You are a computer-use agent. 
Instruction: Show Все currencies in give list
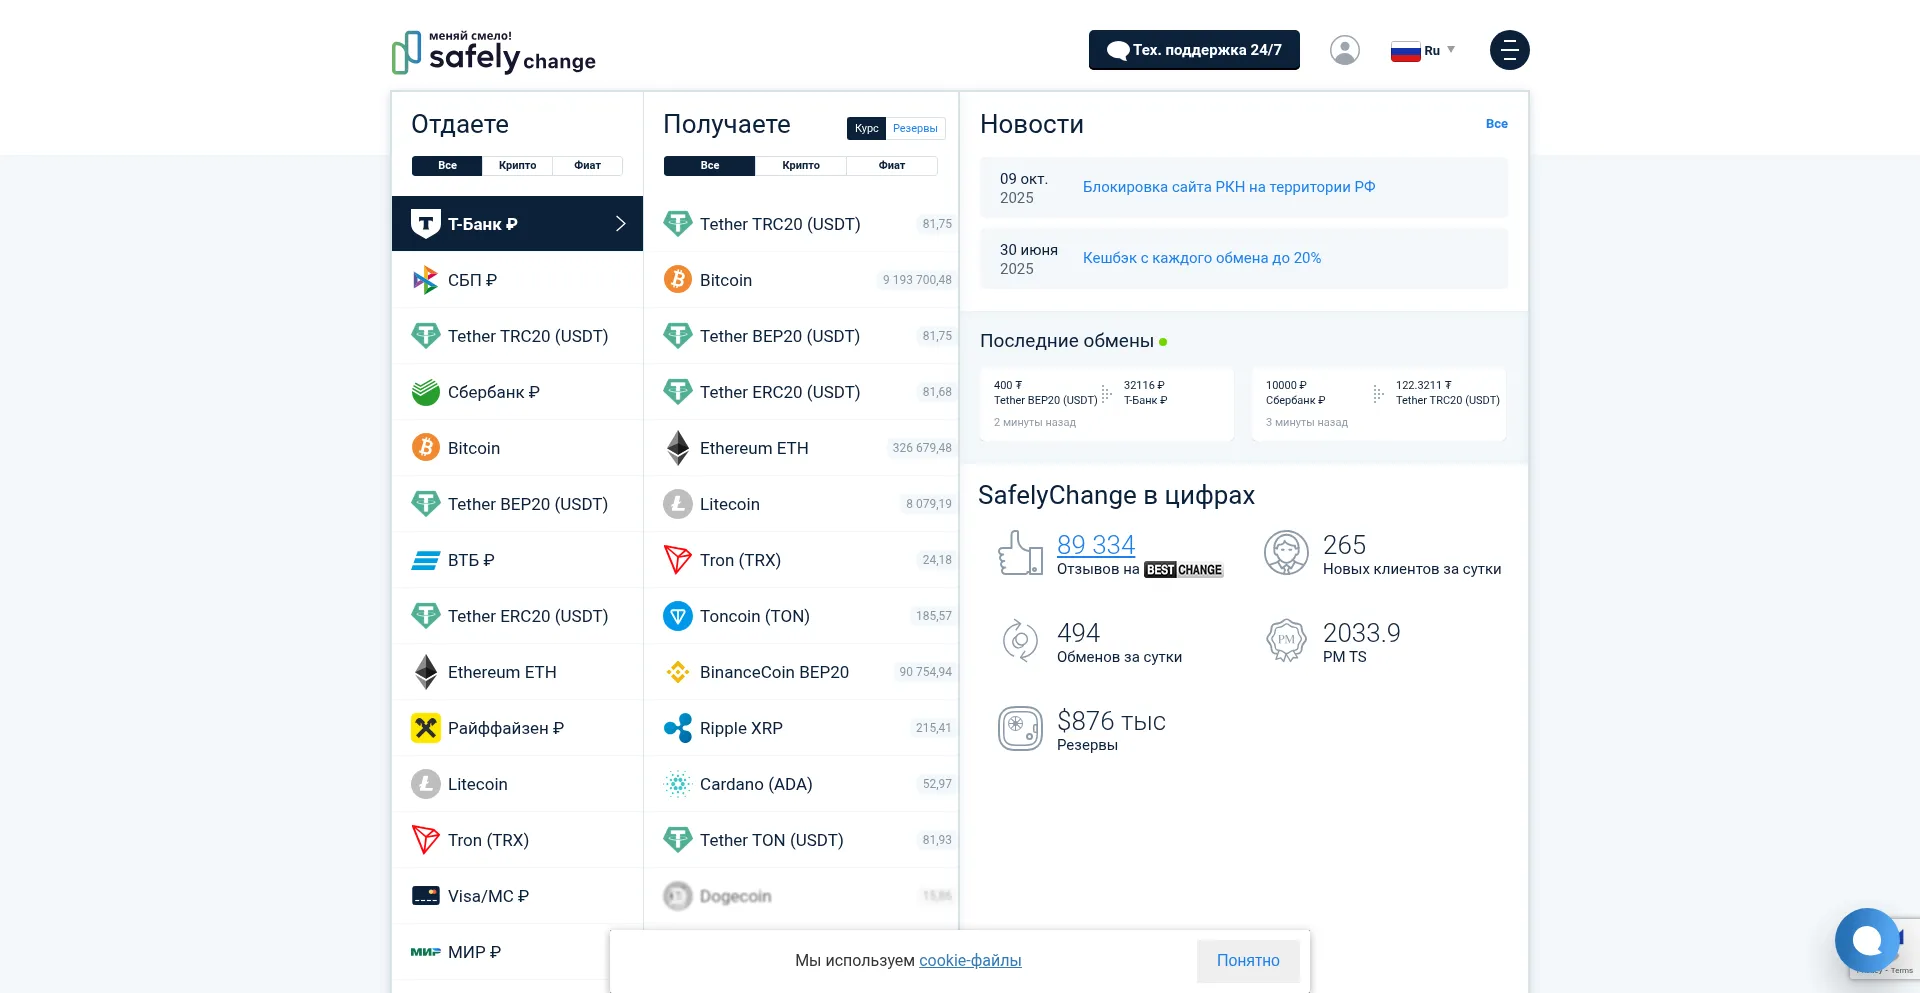pyautogui.click(x=447, y=166)
